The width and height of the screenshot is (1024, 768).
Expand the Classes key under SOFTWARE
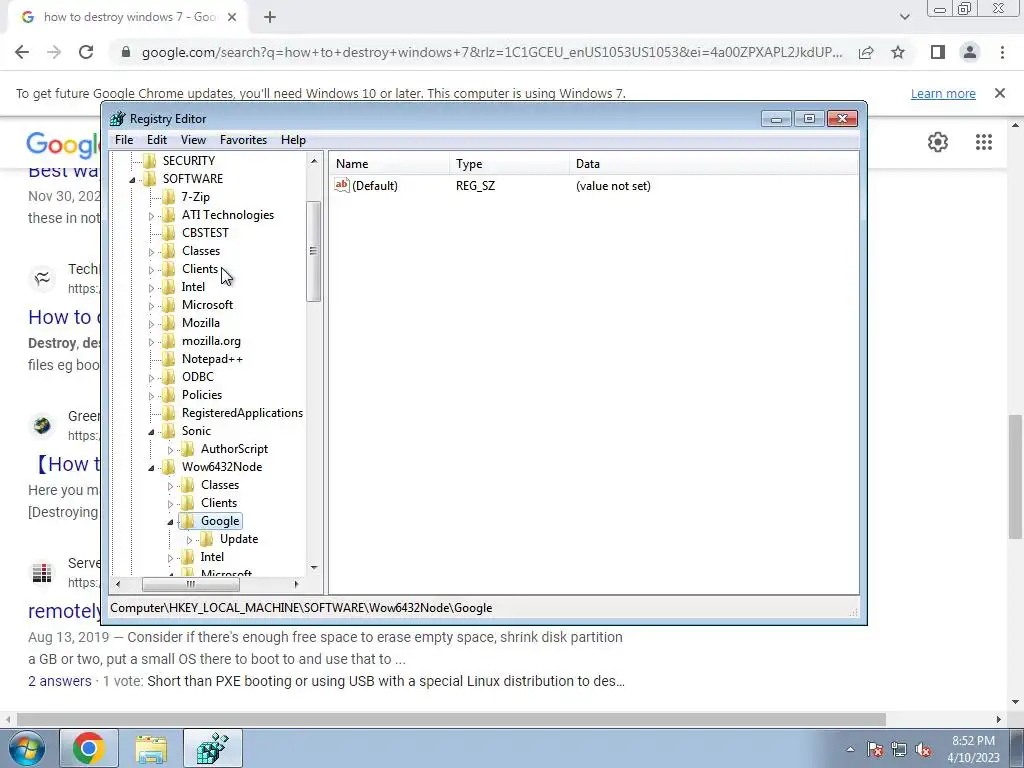[x=152, y=251]
